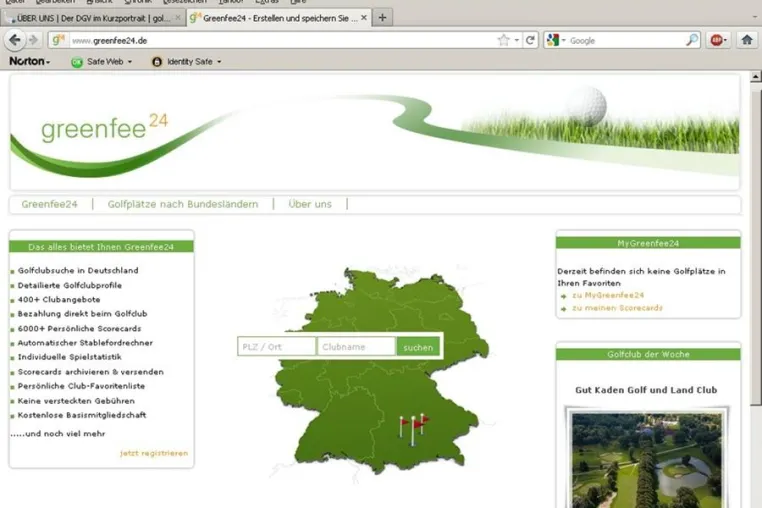Screen dimensions: 762x508
Task: Click the browser forward arrow
Action: (34, 40)
